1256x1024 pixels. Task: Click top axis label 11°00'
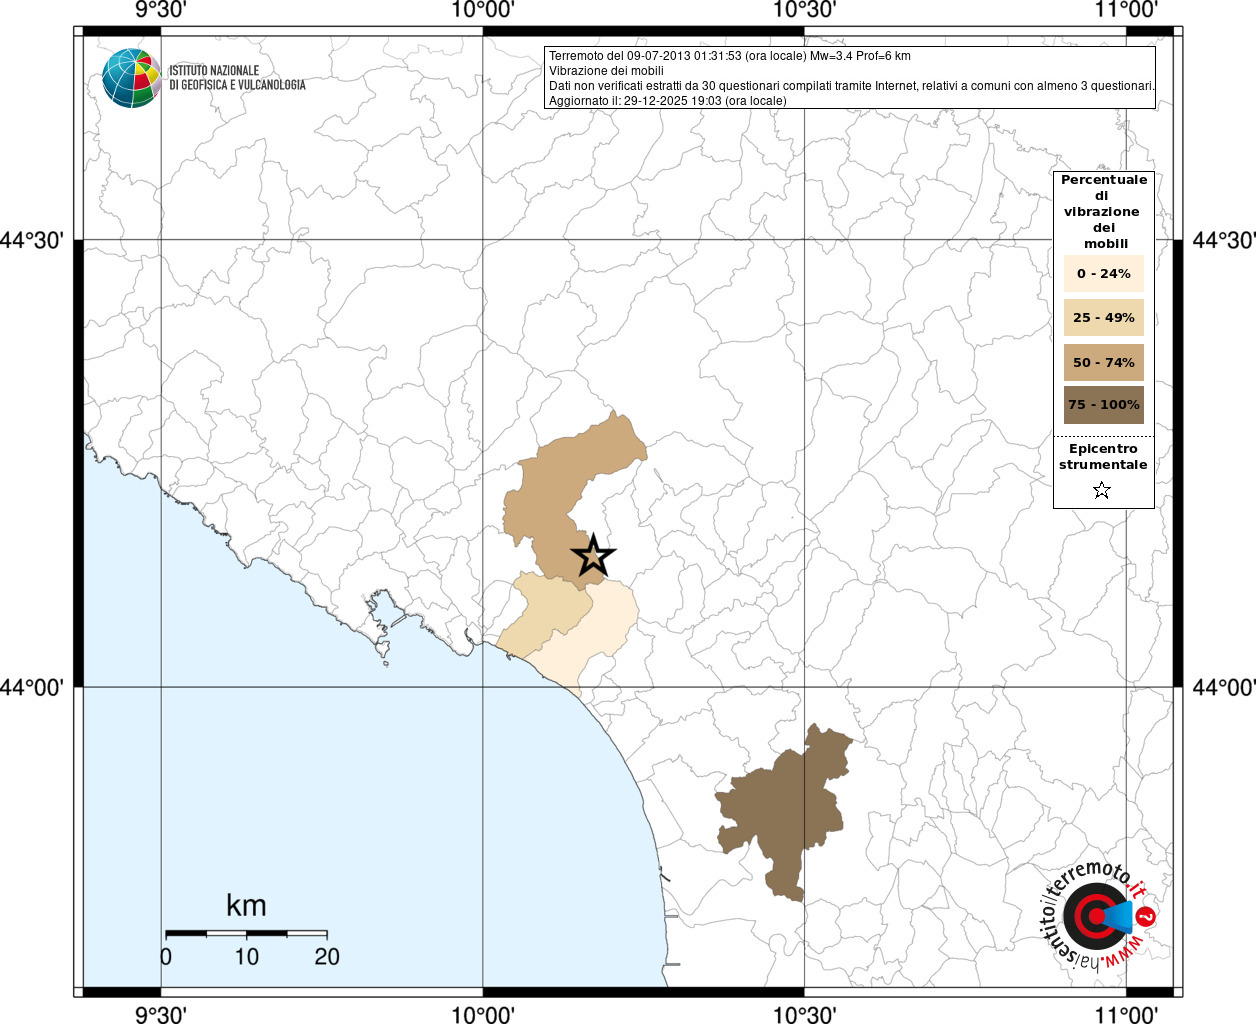pos(1126,10)
